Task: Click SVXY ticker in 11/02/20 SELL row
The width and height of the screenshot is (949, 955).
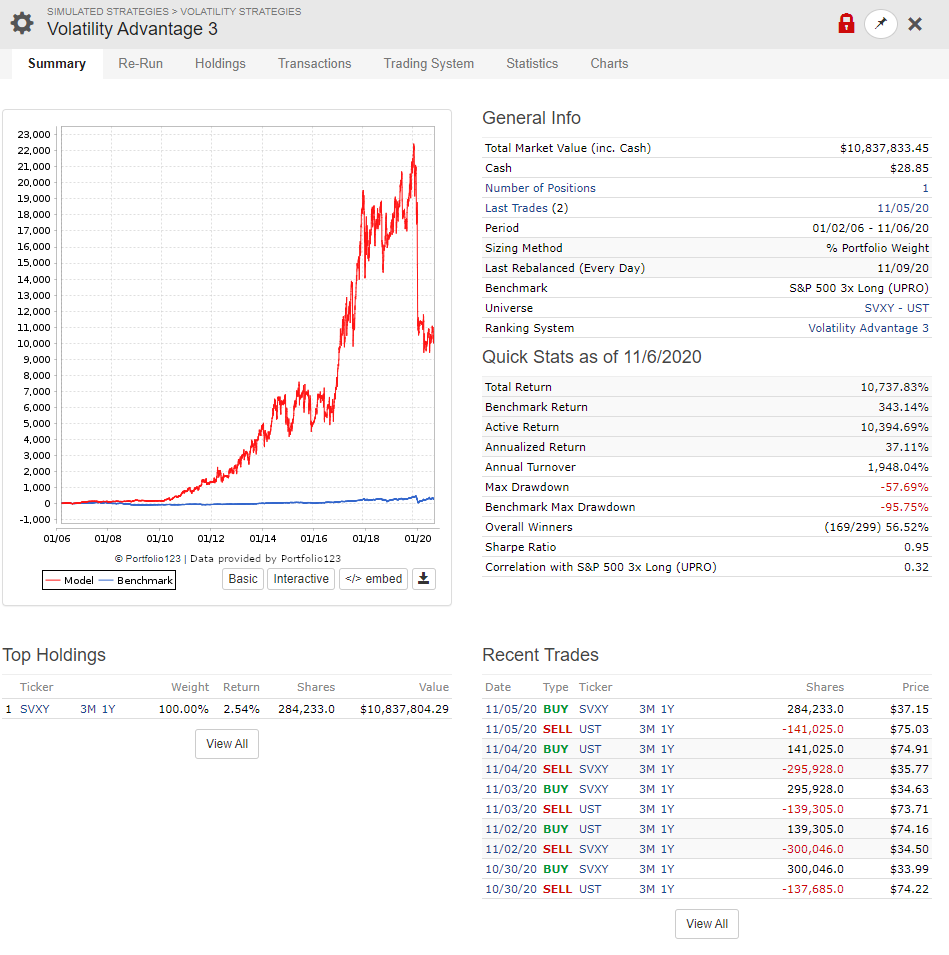Action: pyautogui.click(x=594, y=849)
